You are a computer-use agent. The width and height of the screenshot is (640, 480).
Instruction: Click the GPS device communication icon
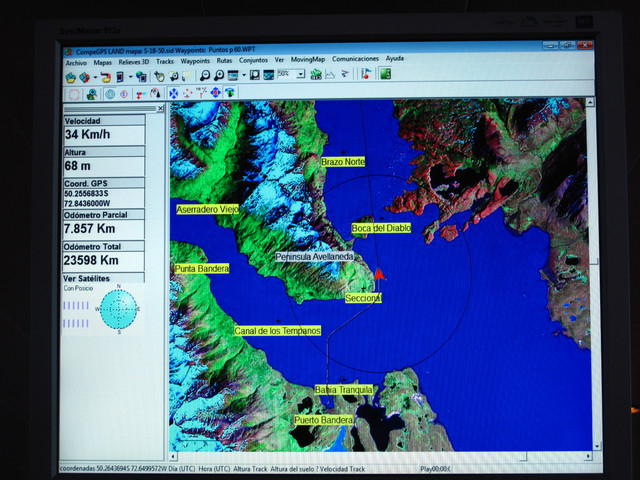120,77
